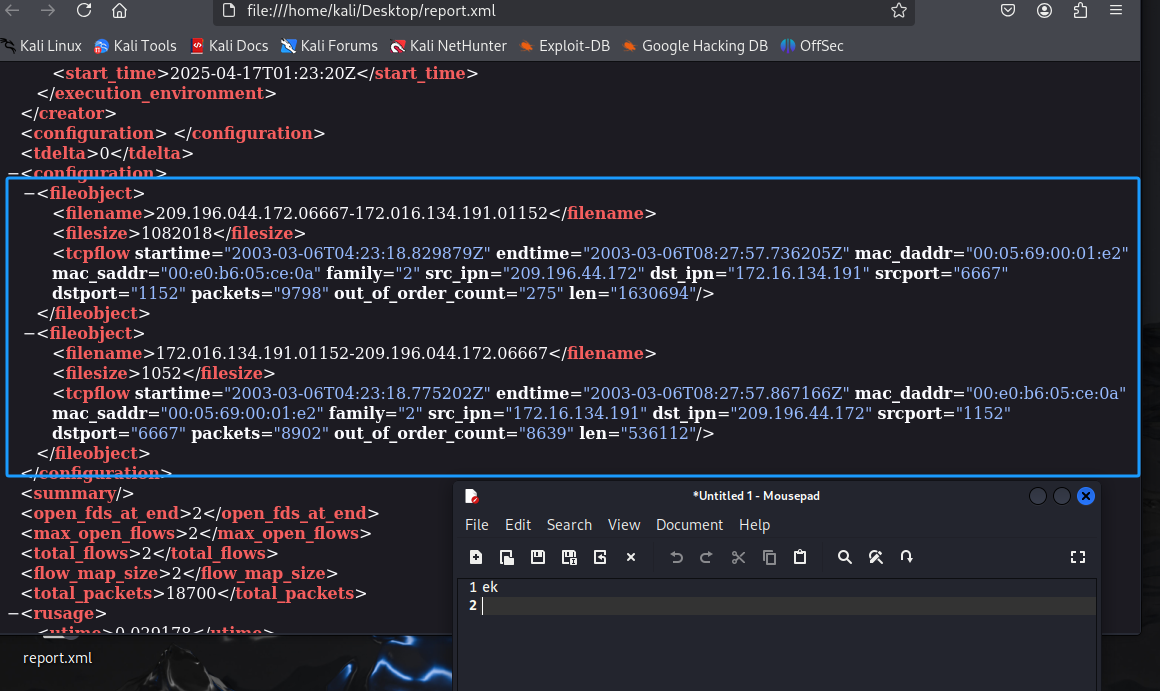Click filename 172.016.134.191.01152-209.196.044.172.06667

[351, 354]
